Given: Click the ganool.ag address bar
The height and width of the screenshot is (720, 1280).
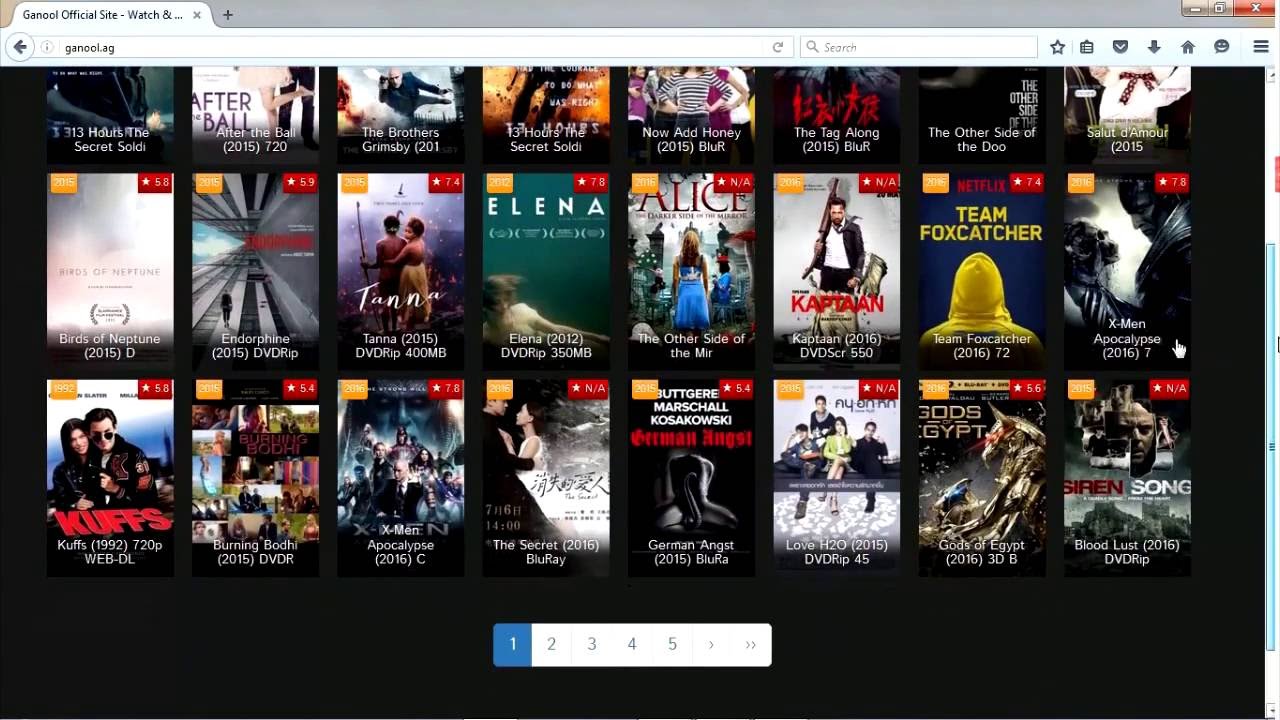Looking at the screenshot, I should [x=410, y=47].
